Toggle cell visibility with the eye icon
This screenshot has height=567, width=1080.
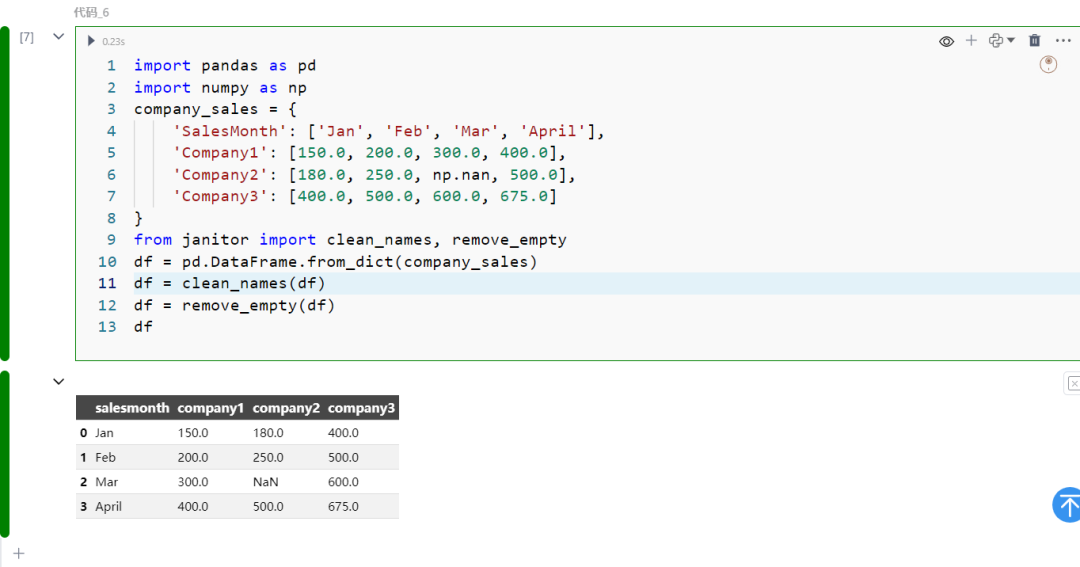point(946,41)
